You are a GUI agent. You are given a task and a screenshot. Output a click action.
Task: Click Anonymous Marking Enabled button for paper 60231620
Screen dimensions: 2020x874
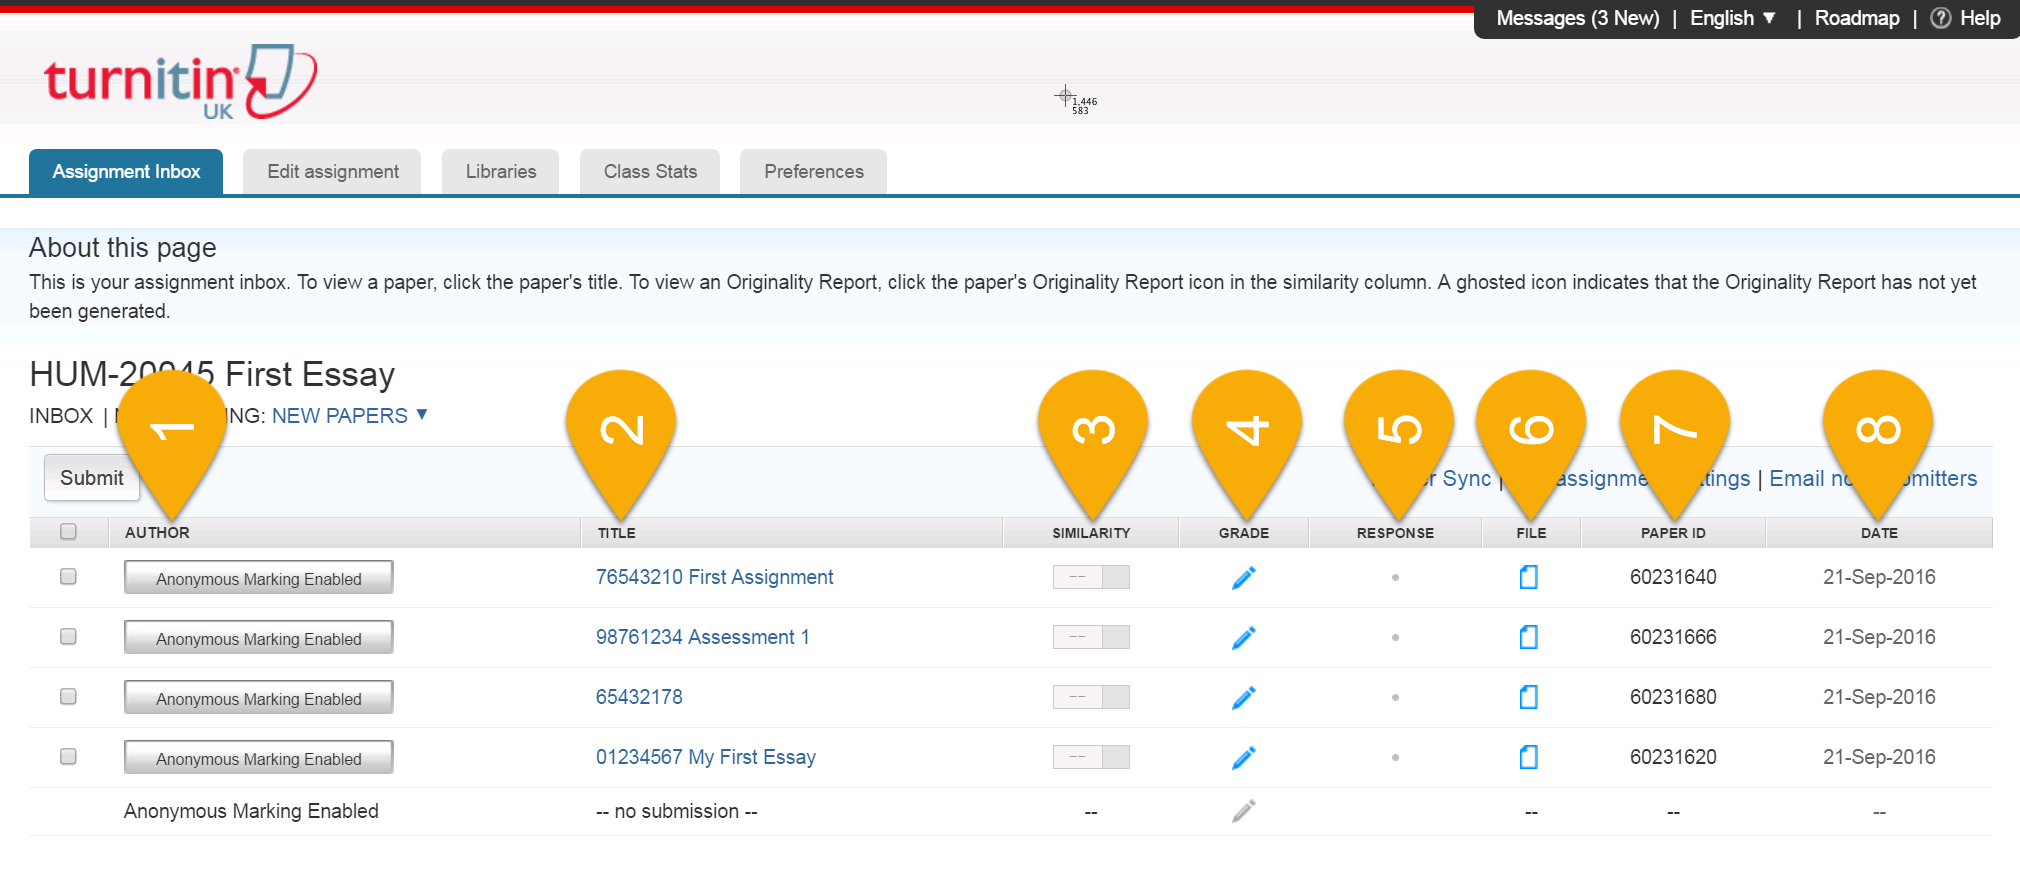259,758
